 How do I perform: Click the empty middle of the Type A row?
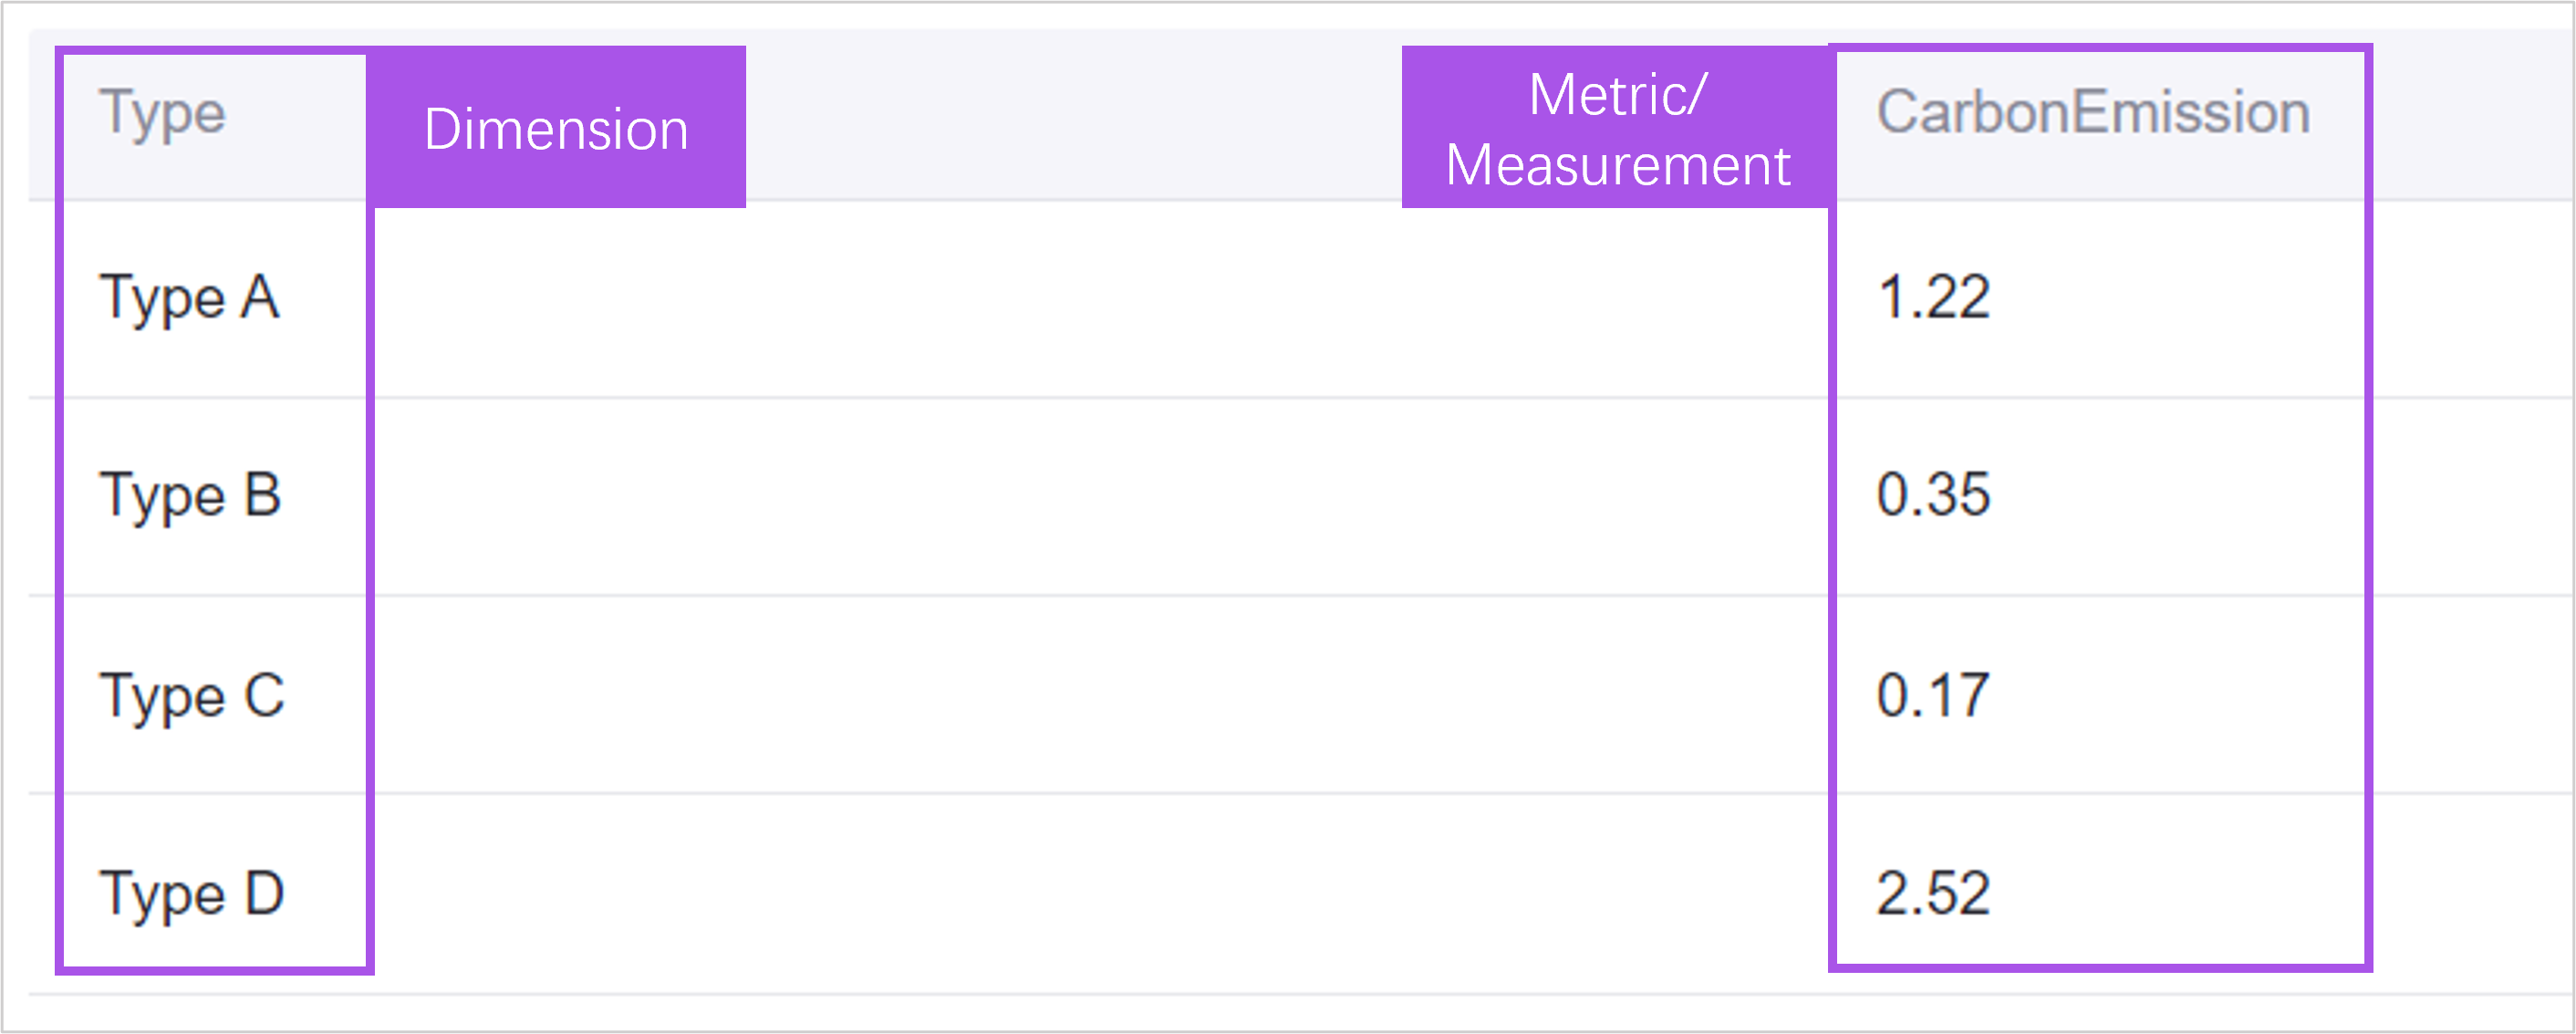tap(1100, 298)
